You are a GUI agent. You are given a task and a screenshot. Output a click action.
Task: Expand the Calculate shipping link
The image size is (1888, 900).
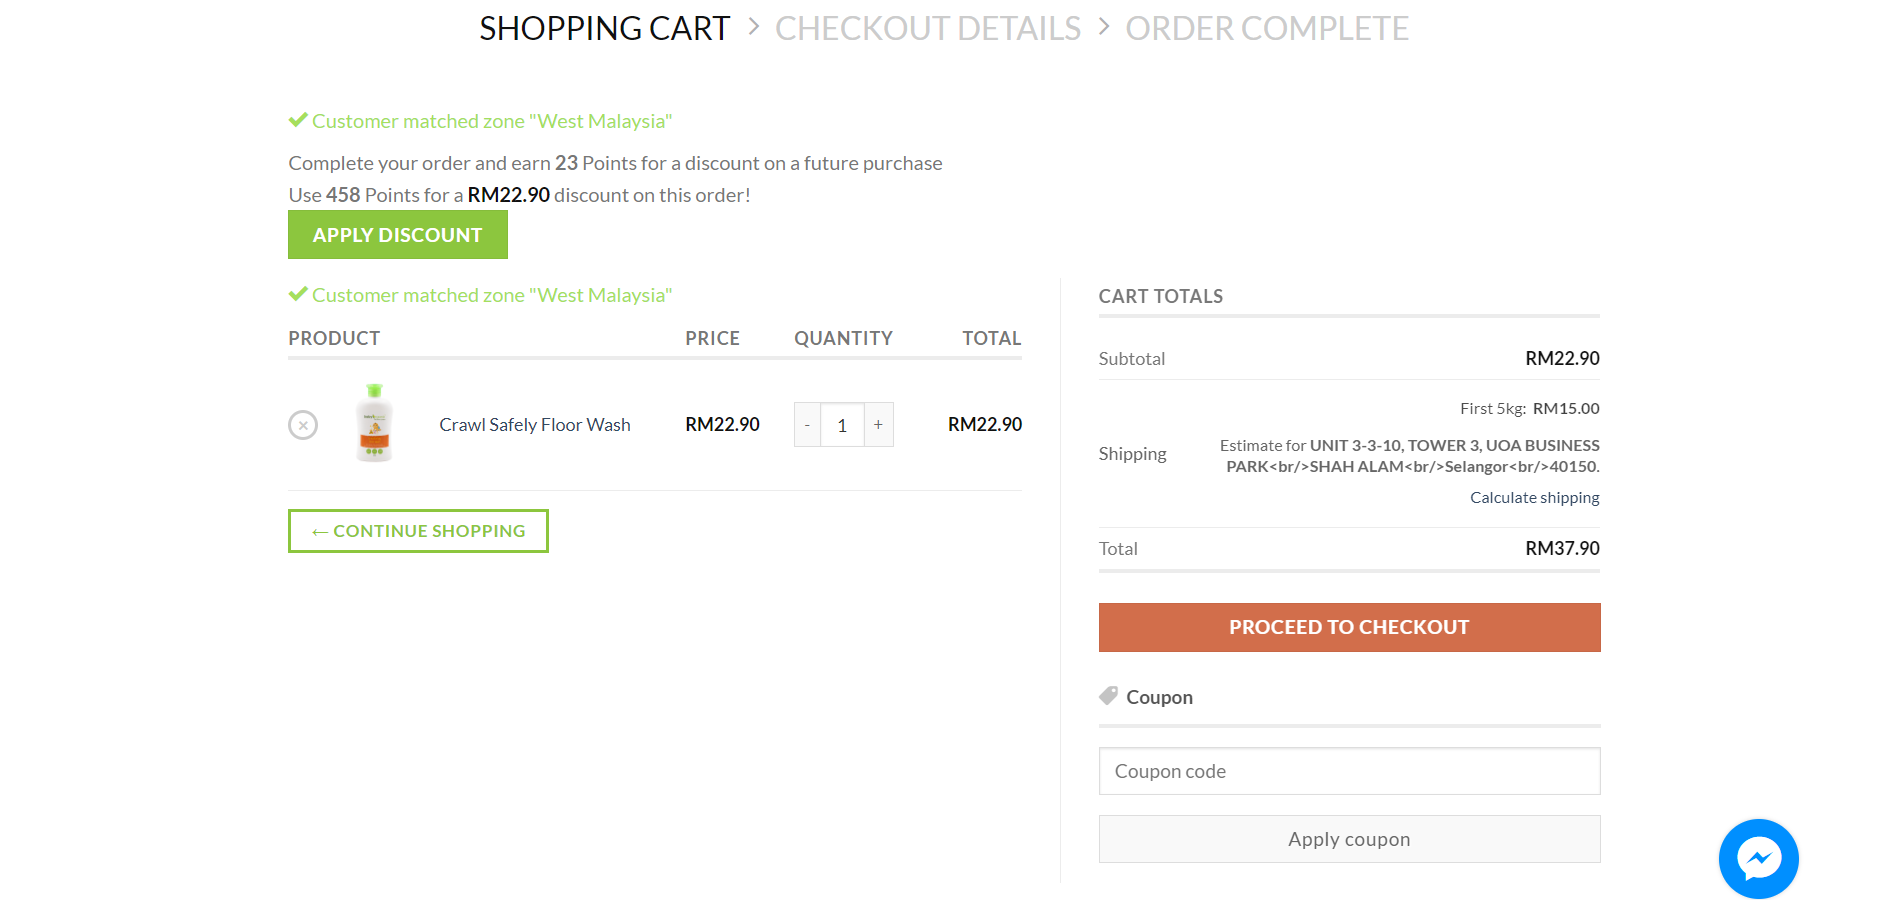[x=1534, y=497]
